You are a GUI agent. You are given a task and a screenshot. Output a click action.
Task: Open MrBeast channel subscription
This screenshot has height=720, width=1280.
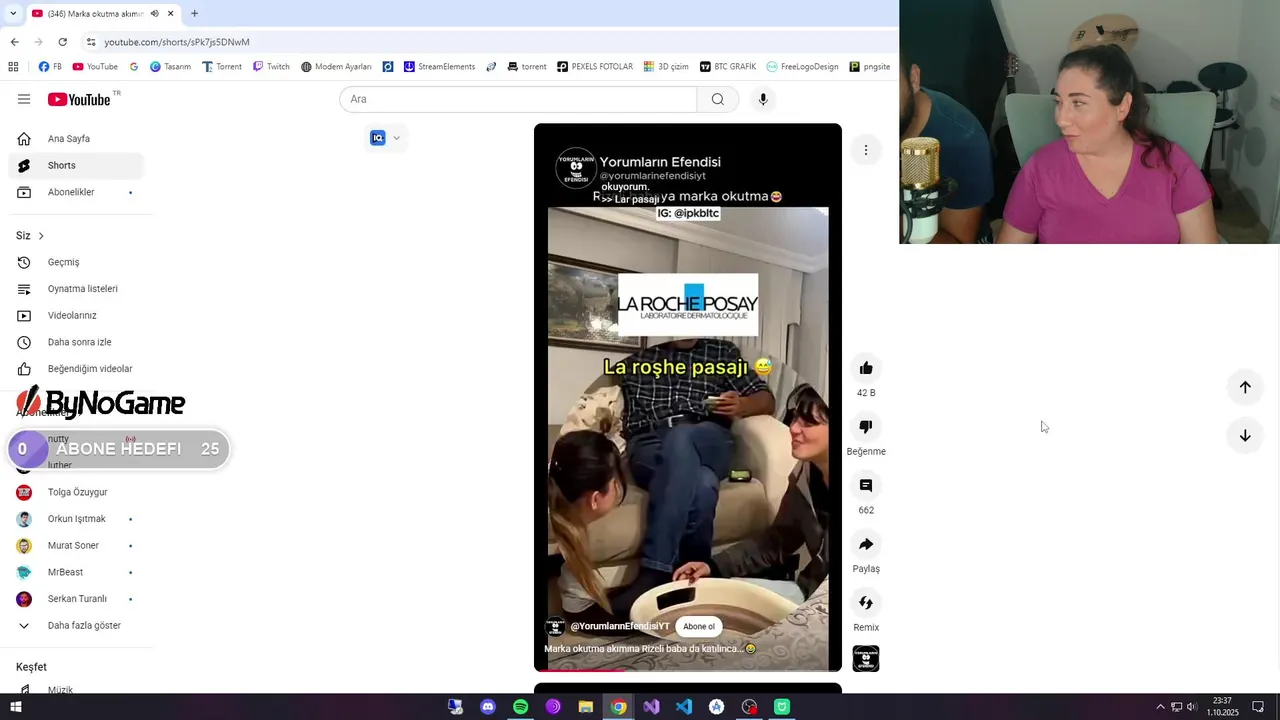(76, 572)
